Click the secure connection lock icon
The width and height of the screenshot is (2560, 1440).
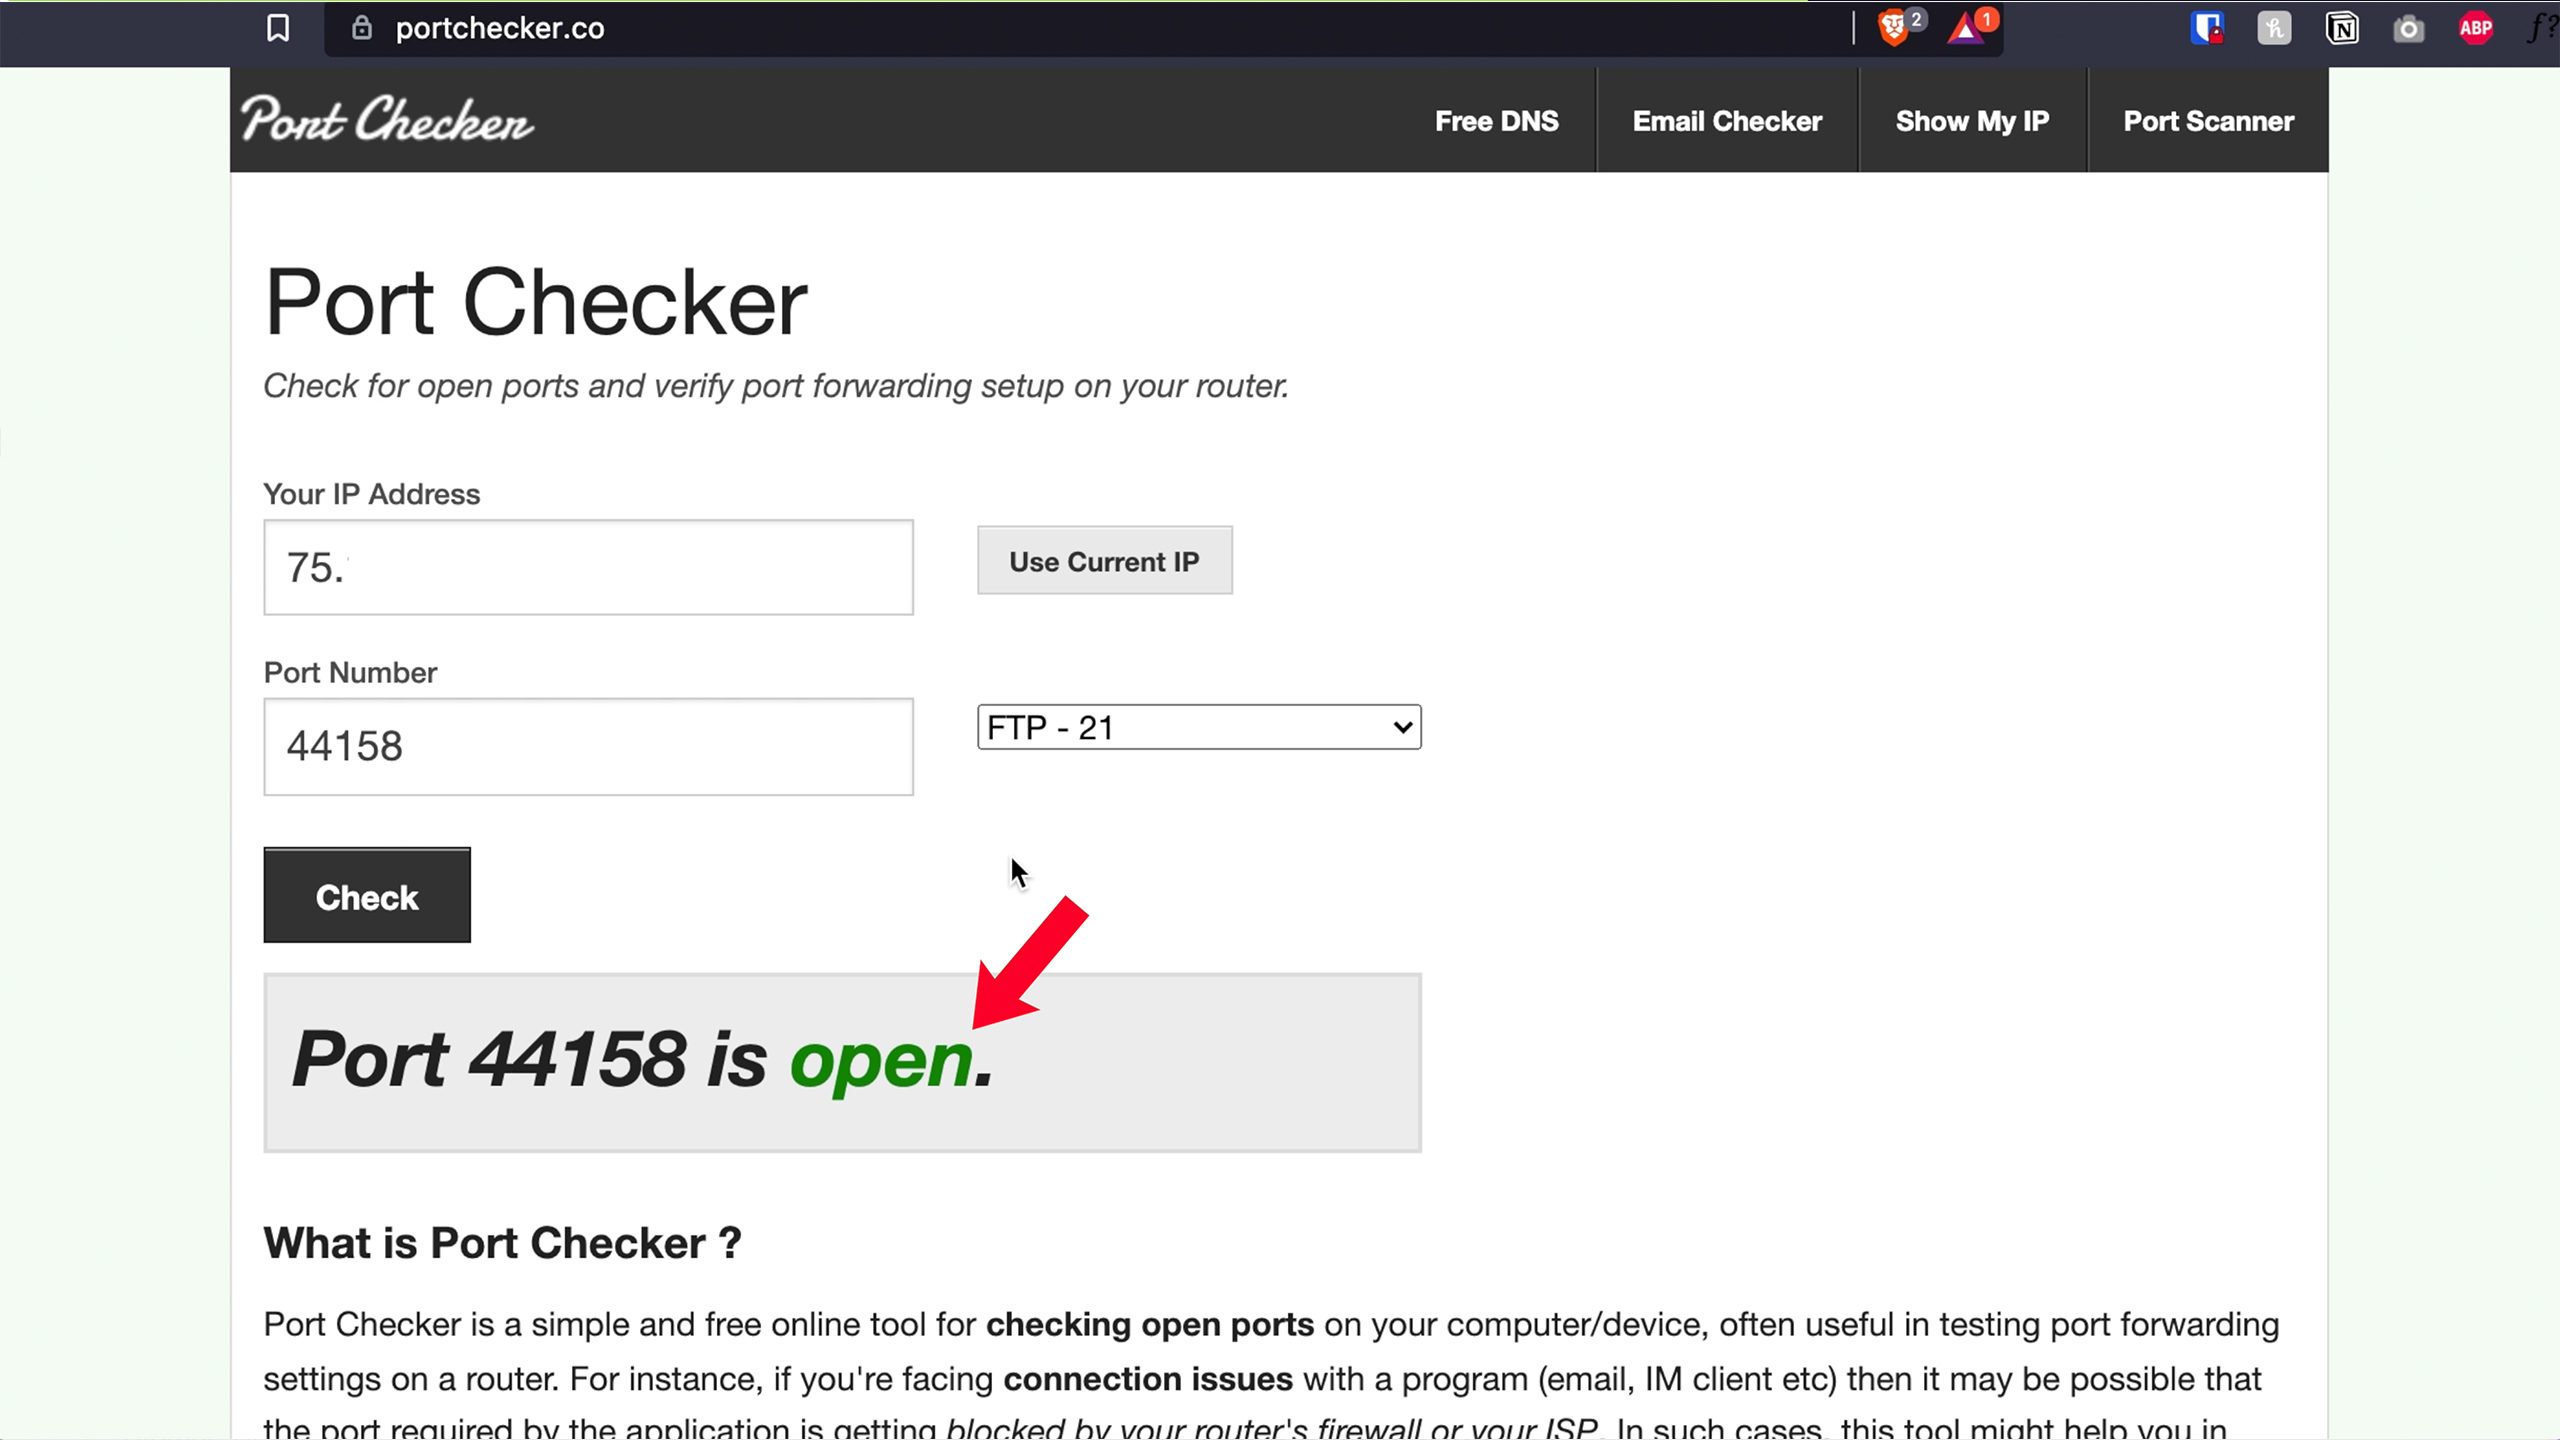(362, 28)
